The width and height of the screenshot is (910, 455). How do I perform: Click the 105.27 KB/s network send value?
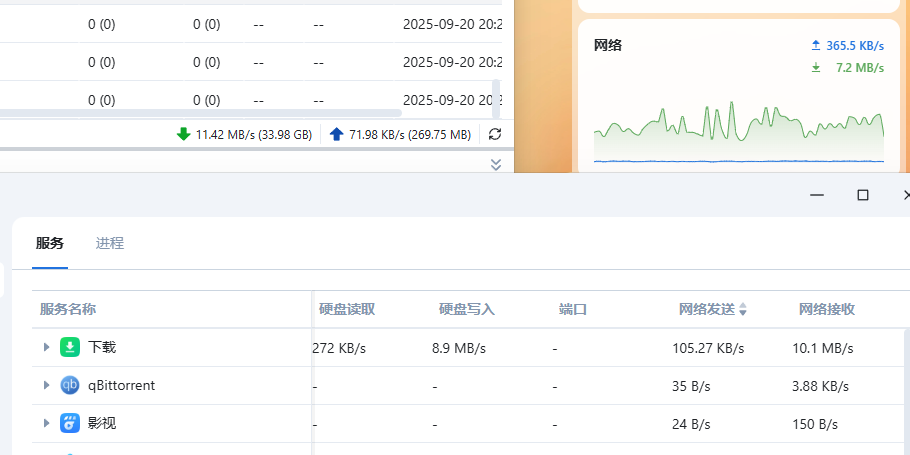click(x=708, y=348)
